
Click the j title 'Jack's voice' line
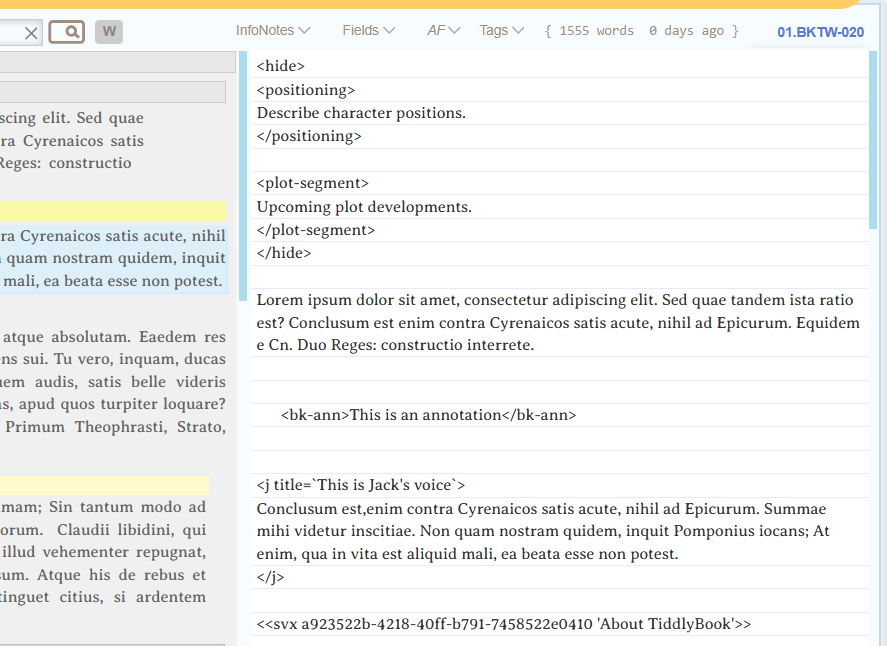pos(360,485)
